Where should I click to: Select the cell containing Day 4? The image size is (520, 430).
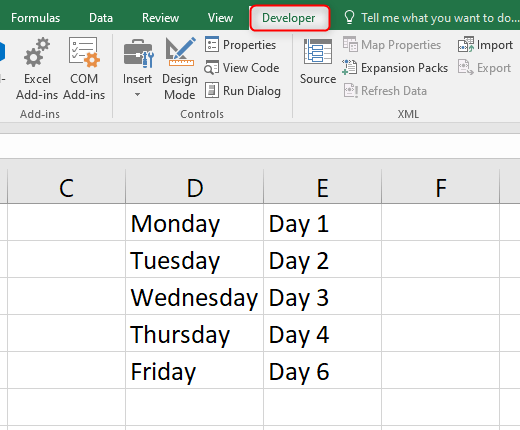tap(322, 333)
